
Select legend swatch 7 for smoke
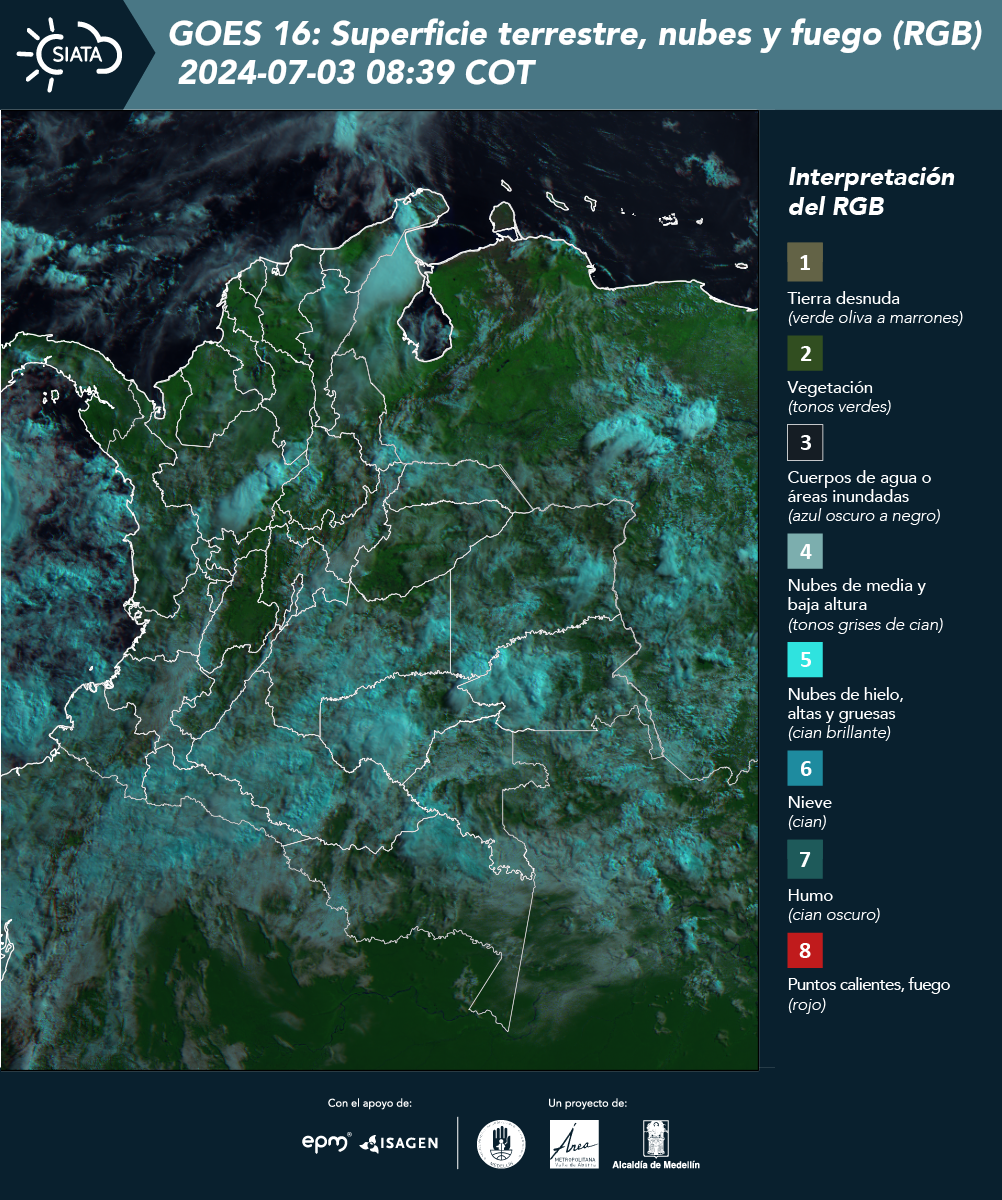pos(805,859)
